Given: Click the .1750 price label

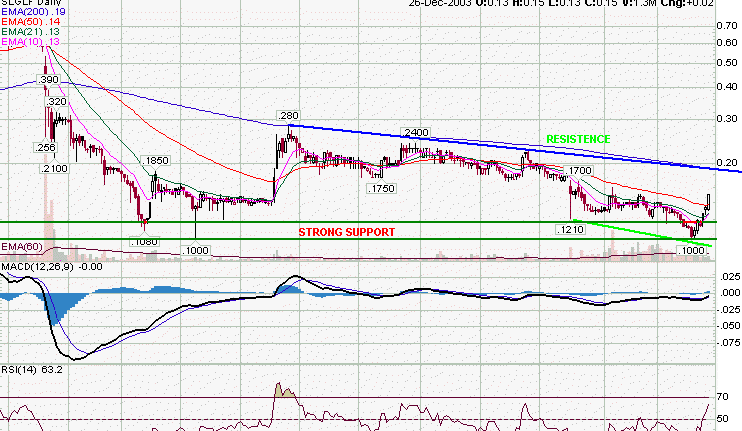Looking at the screenshot, I should click(381, 188).
